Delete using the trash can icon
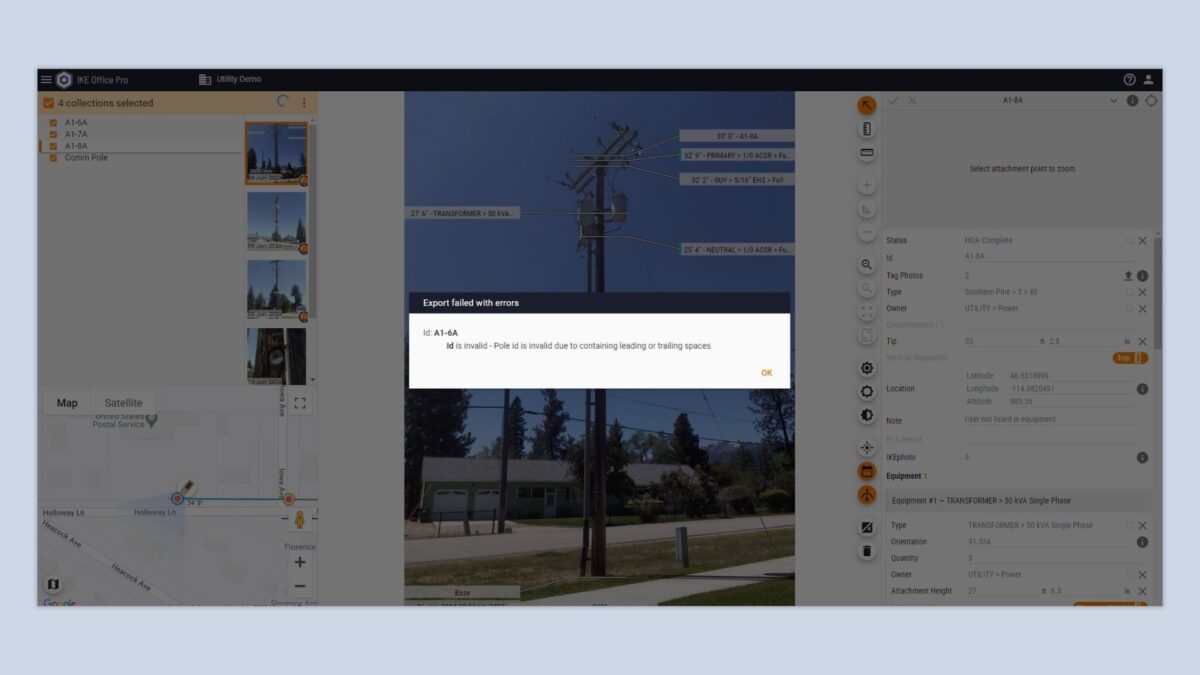This screenshot has height=675, width=1200. 867,551
